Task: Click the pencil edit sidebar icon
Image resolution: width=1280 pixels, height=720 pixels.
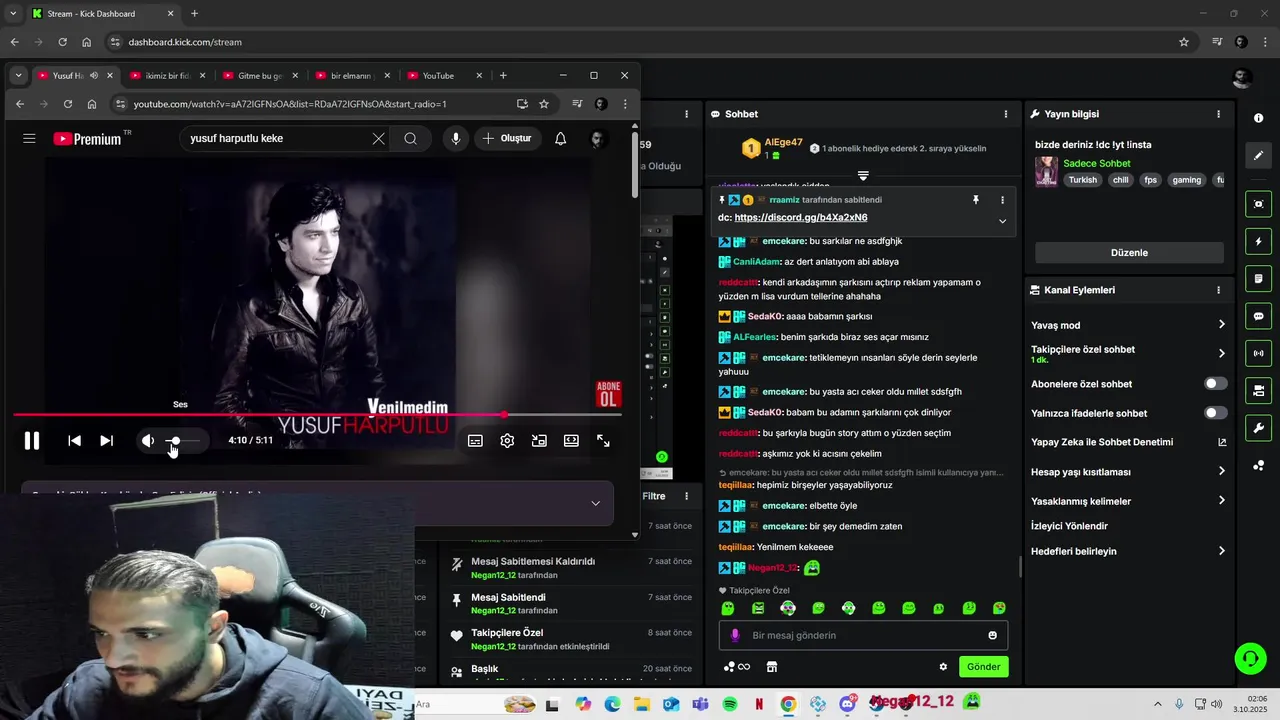Action: (x=1258, y=155)
